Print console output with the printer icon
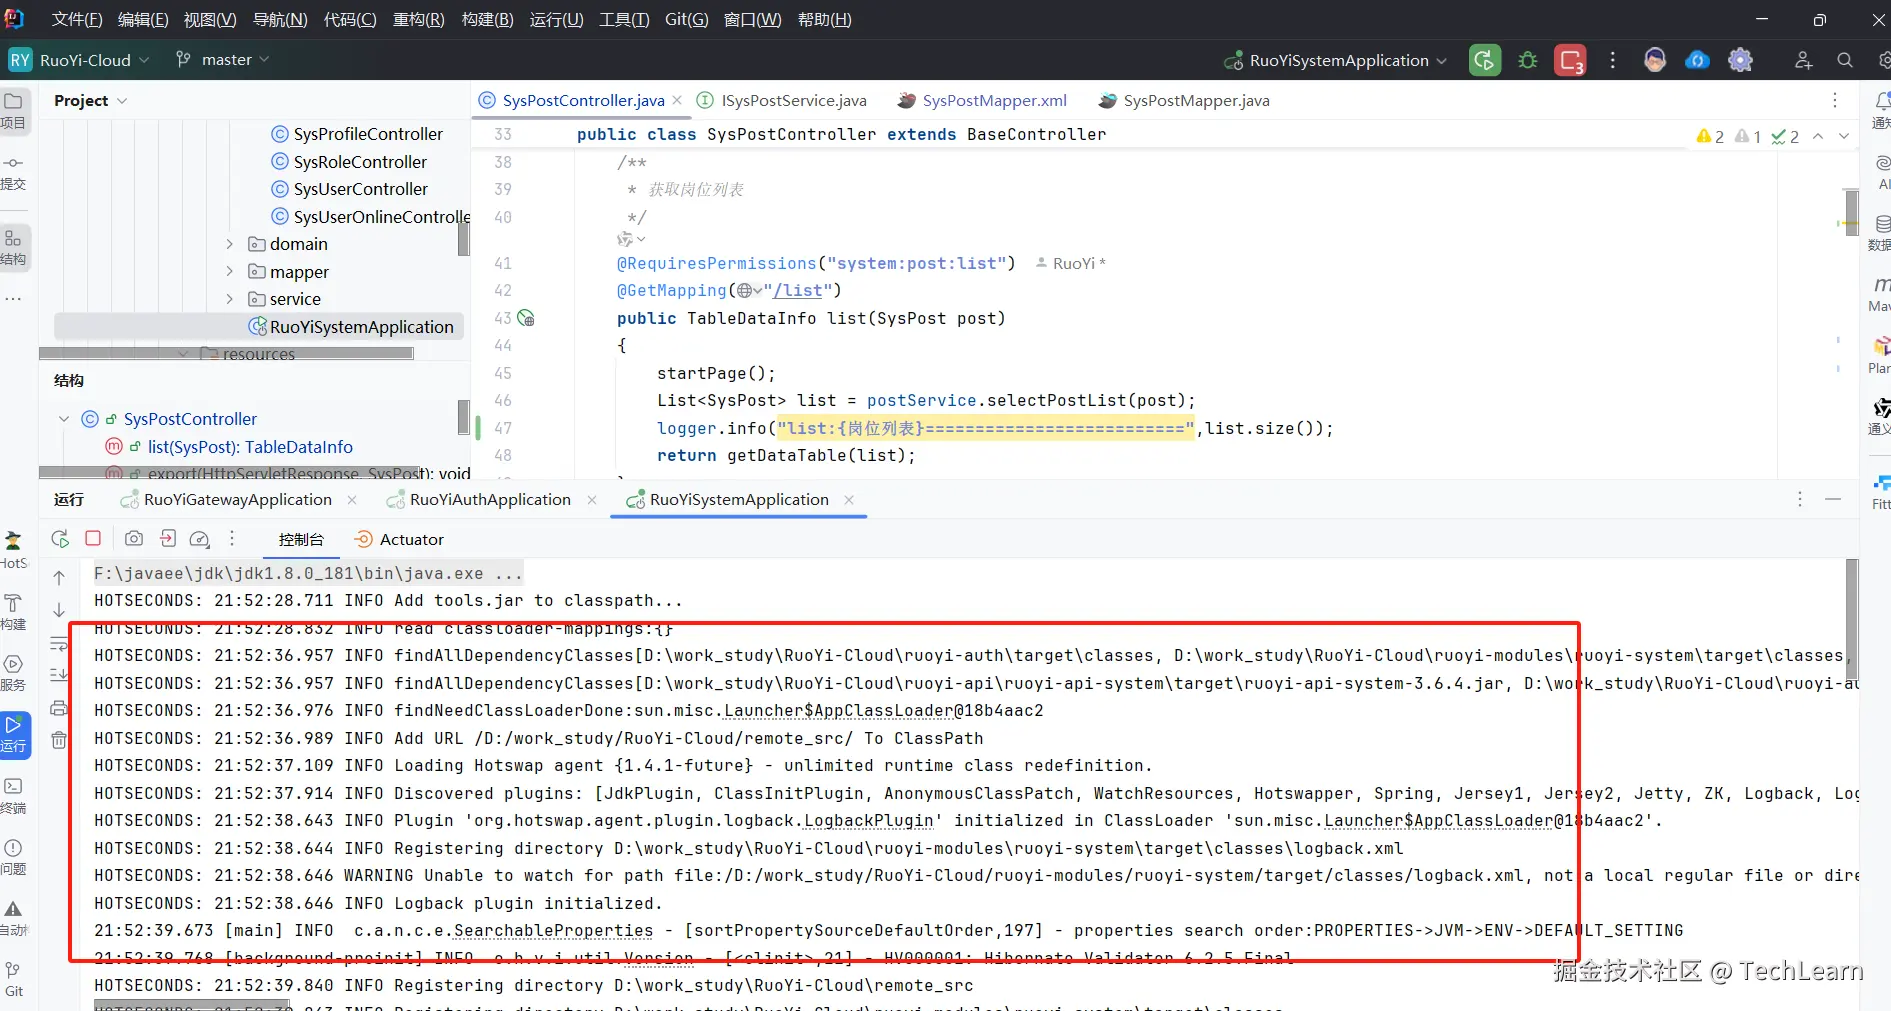Image resolution: width=1891 pixels, height=1011 pixels. point(59,708)
